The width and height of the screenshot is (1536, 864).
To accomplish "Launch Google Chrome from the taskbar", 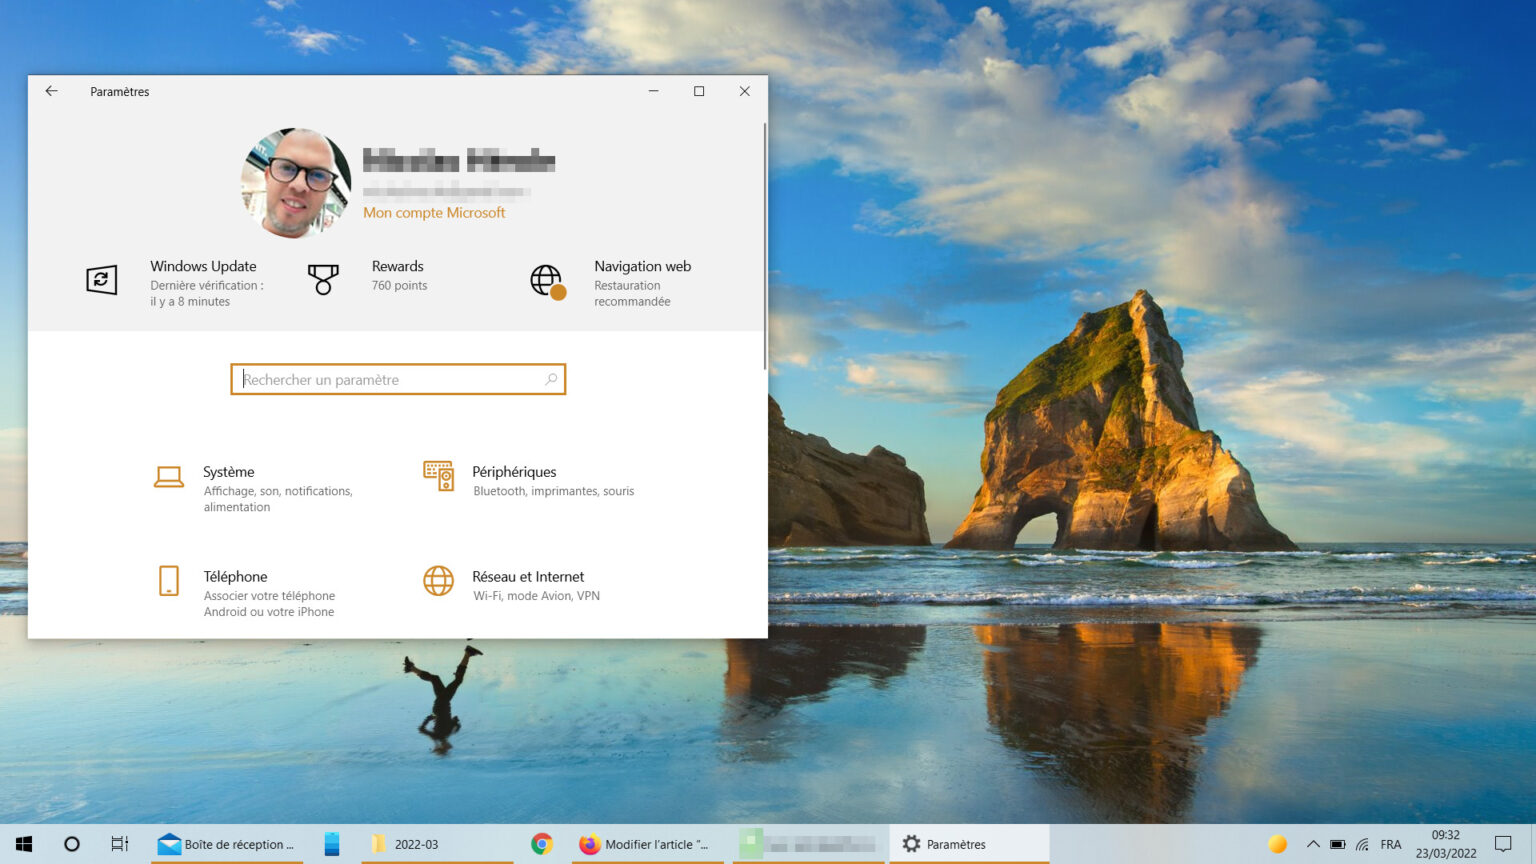I will point(541,843).
